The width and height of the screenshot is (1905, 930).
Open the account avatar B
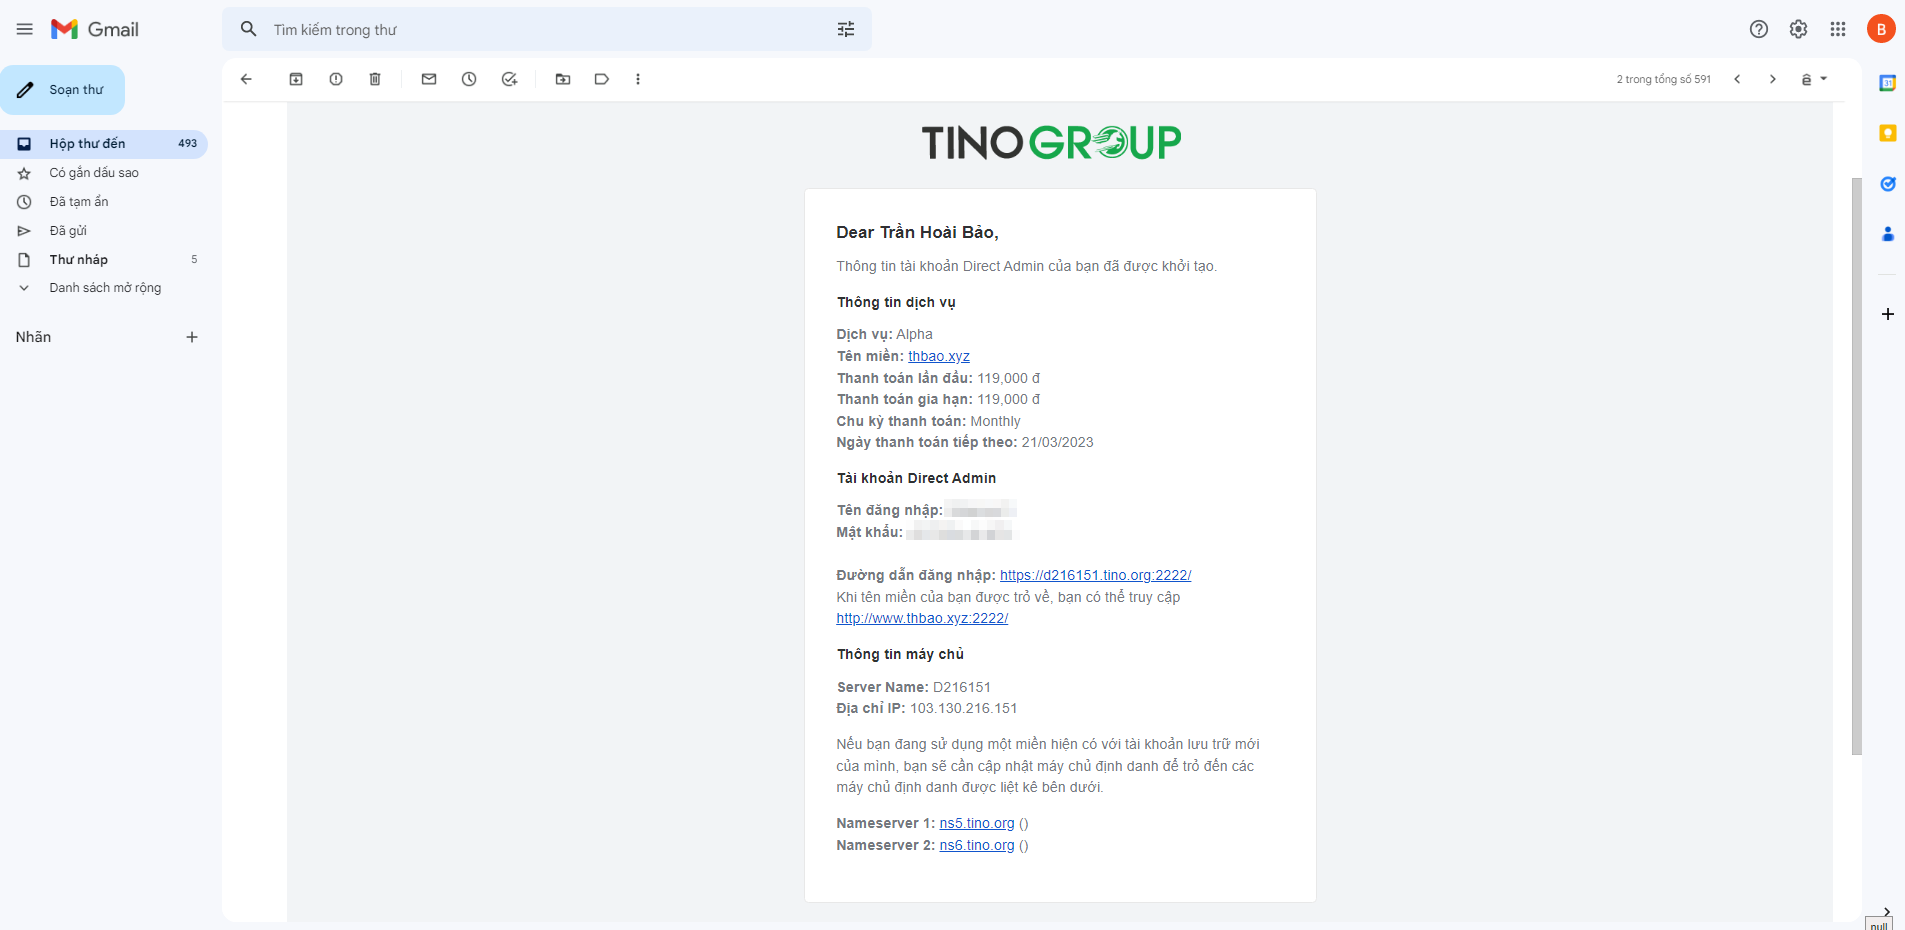pos(1881,29)
